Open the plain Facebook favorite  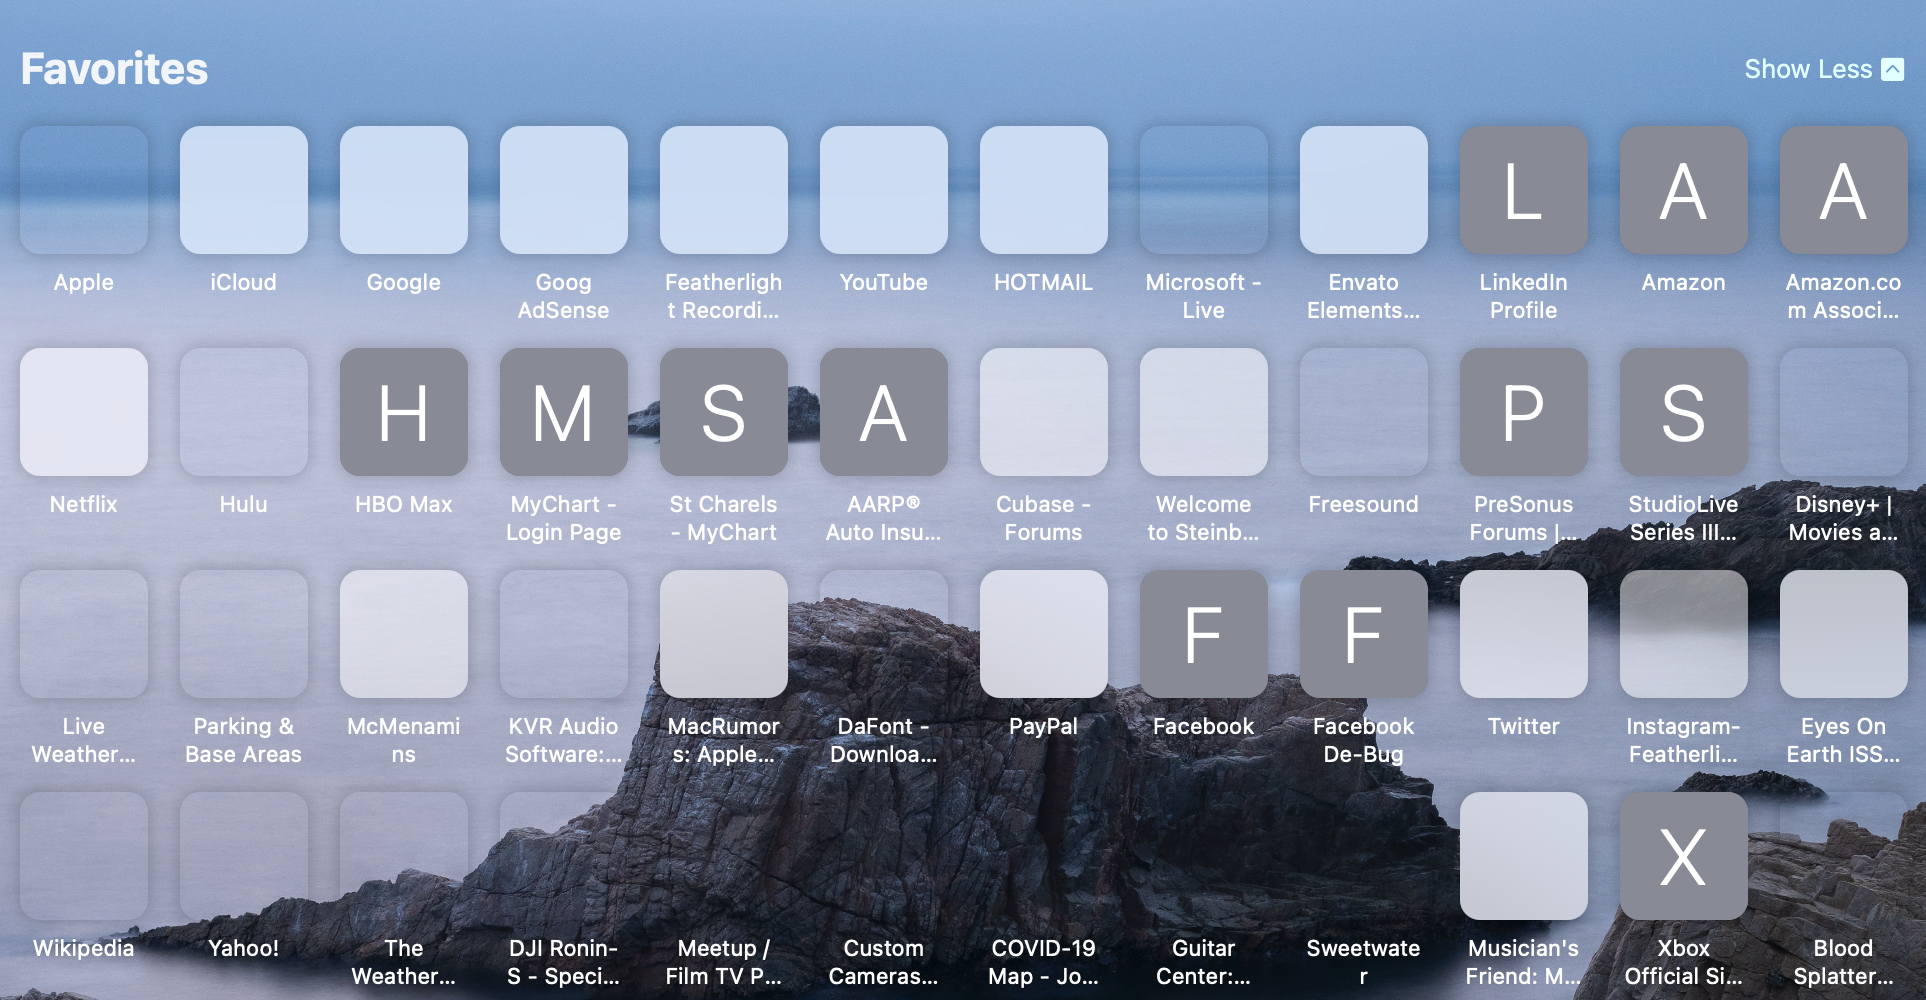tap(1204, 634)
